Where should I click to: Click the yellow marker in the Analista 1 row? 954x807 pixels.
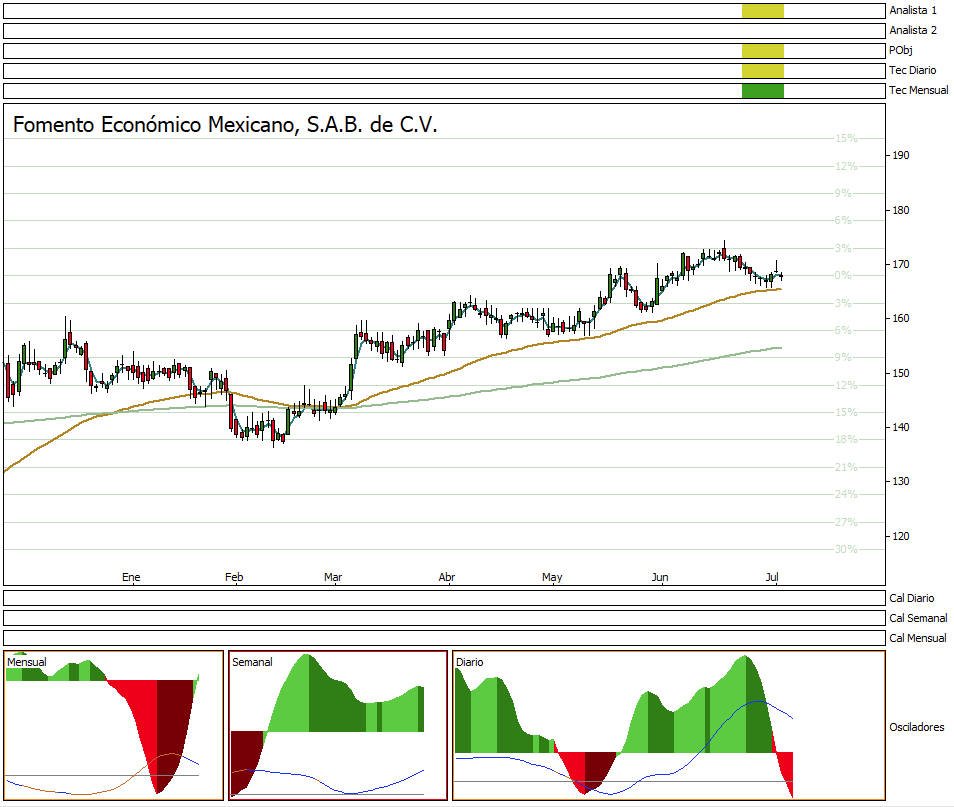tap(762, 11)
